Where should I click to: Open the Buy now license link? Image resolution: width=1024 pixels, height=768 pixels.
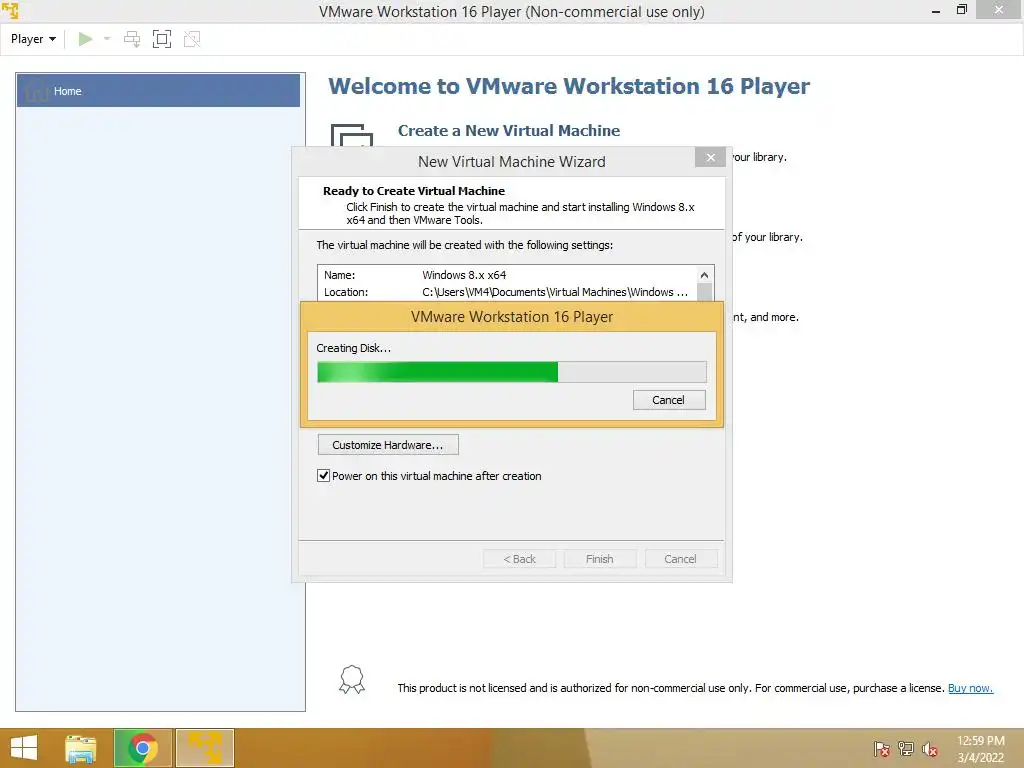970,688
